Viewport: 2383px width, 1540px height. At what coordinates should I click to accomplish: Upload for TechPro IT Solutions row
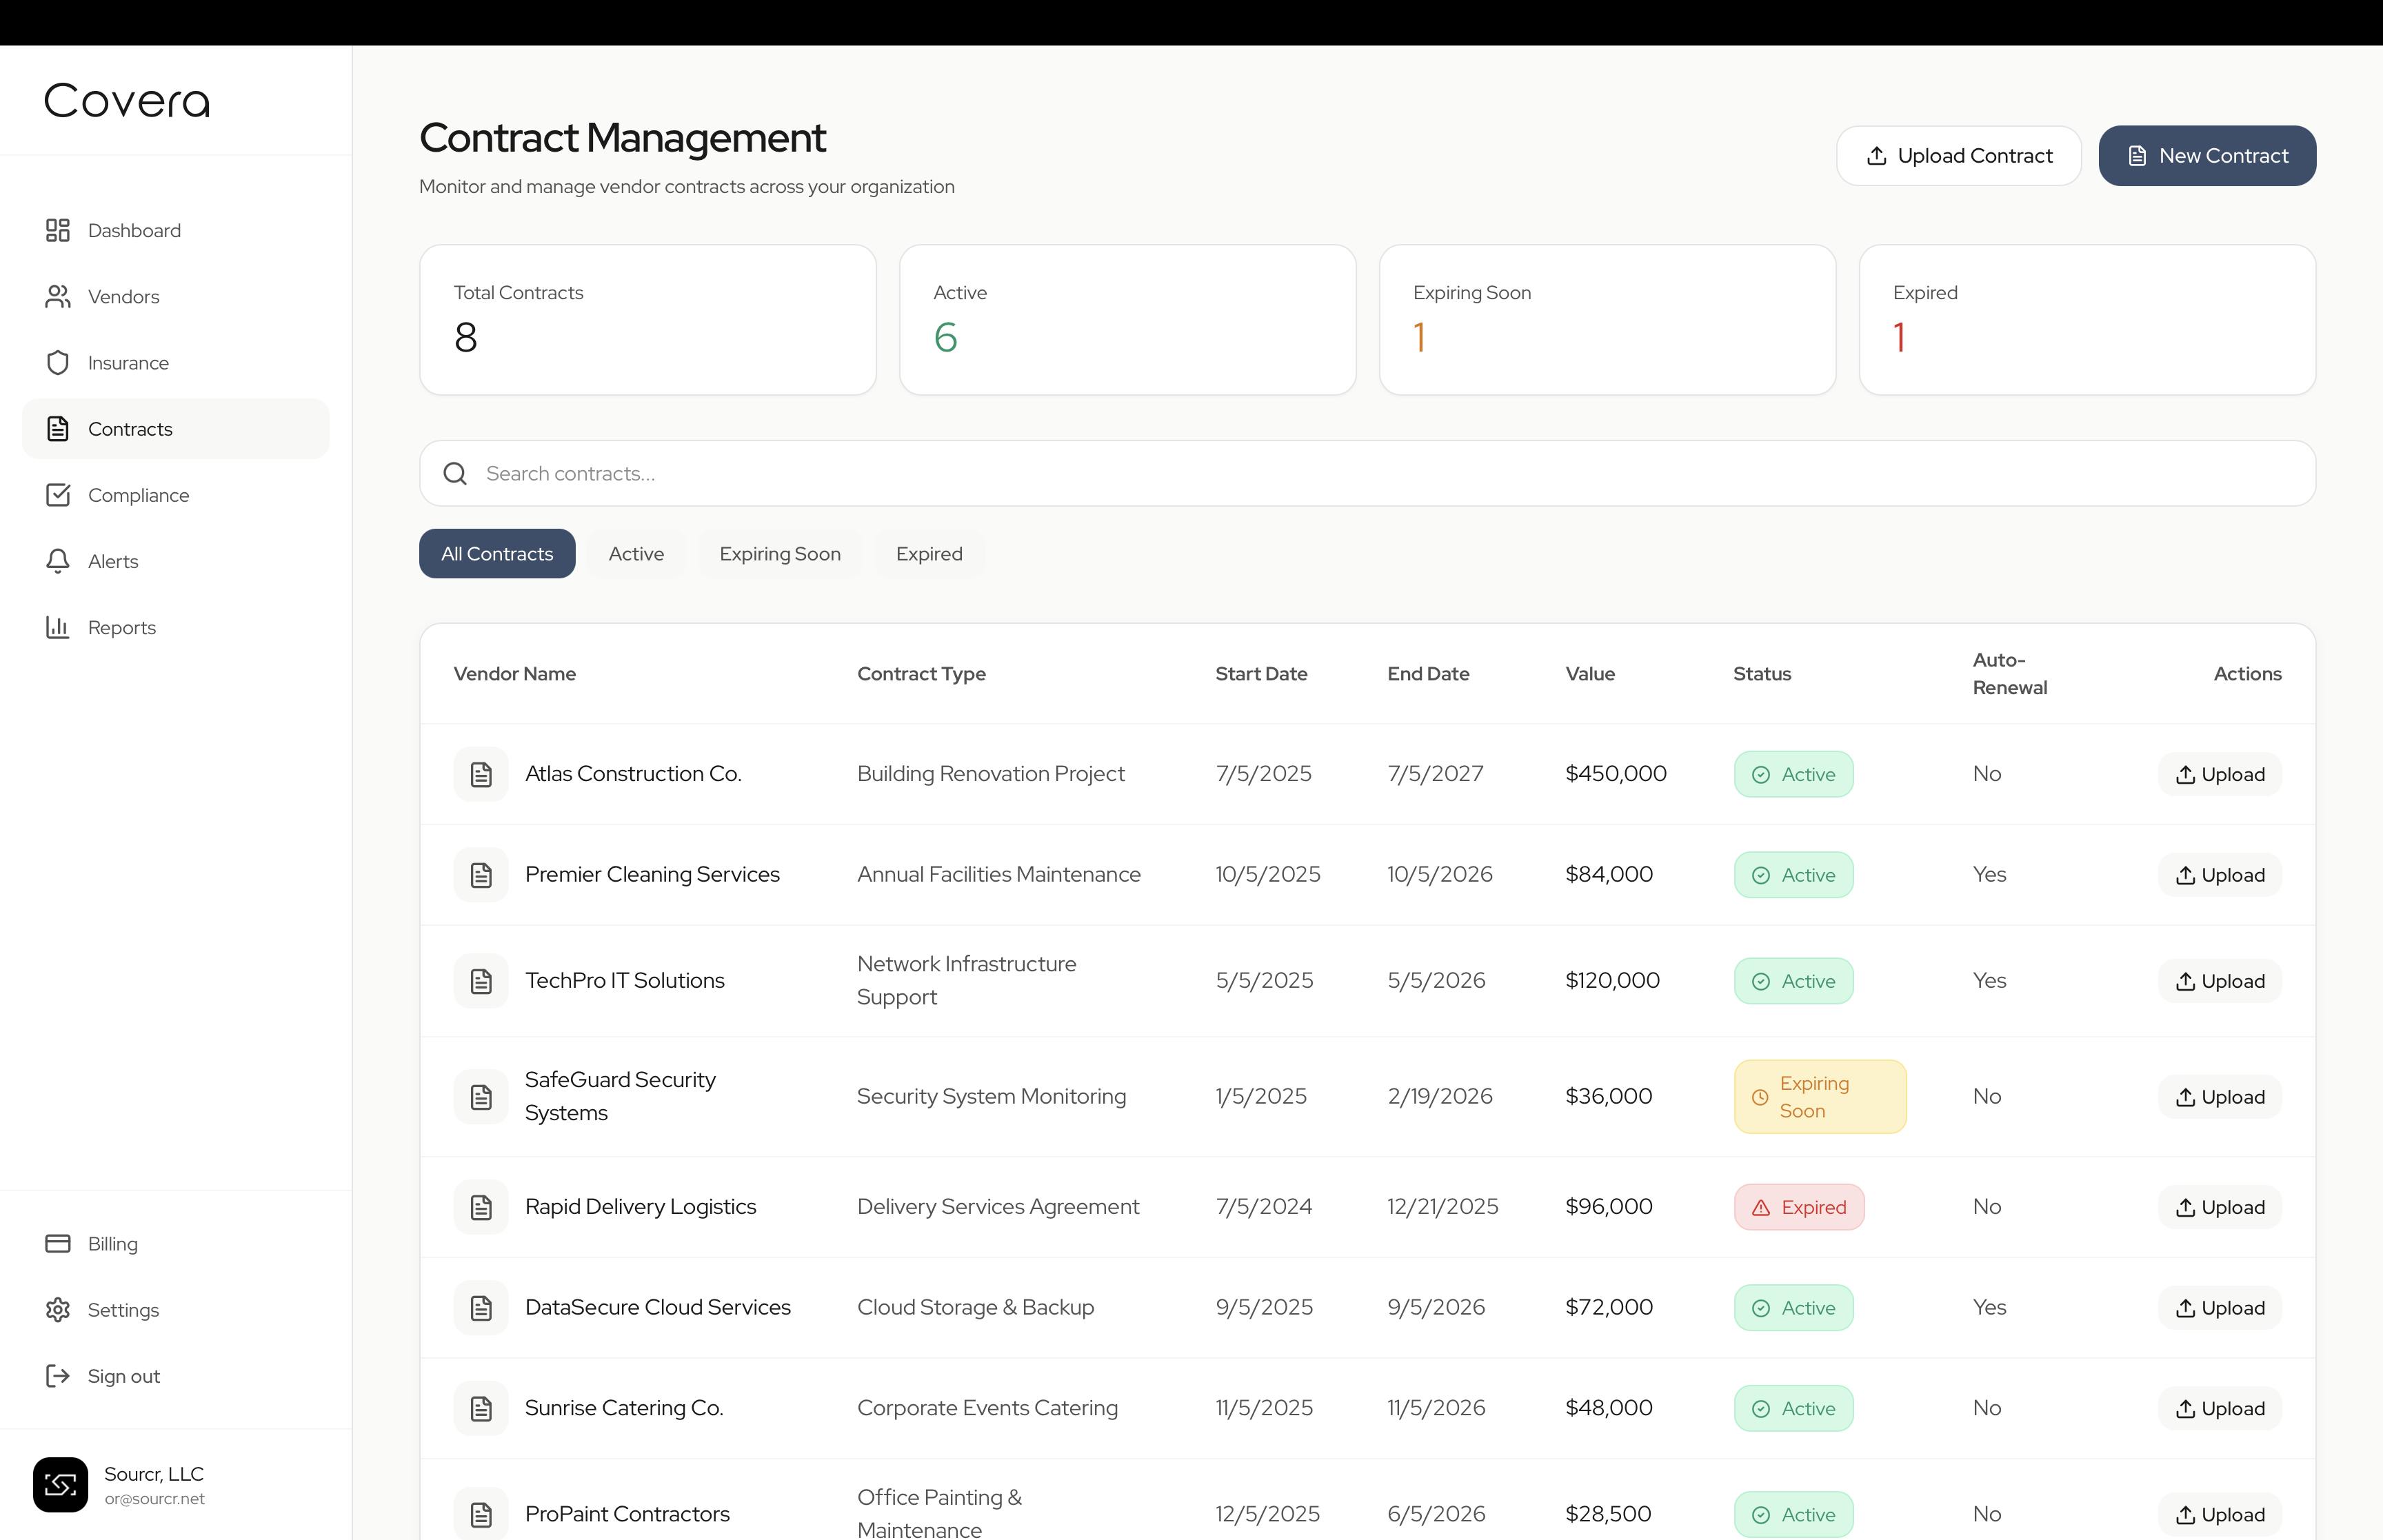click(x=2220, y=981)
